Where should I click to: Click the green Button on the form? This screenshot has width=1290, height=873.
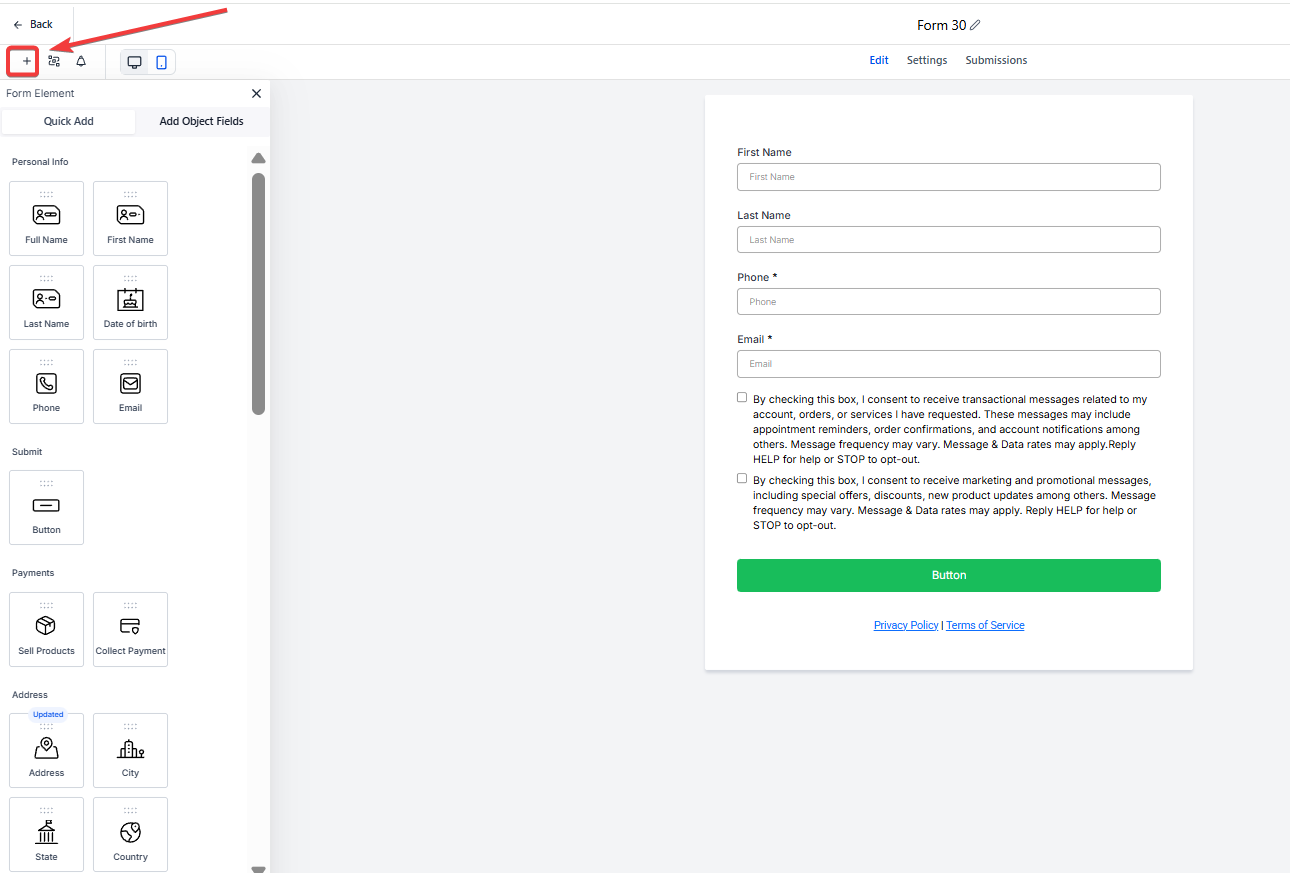point(948,575)
